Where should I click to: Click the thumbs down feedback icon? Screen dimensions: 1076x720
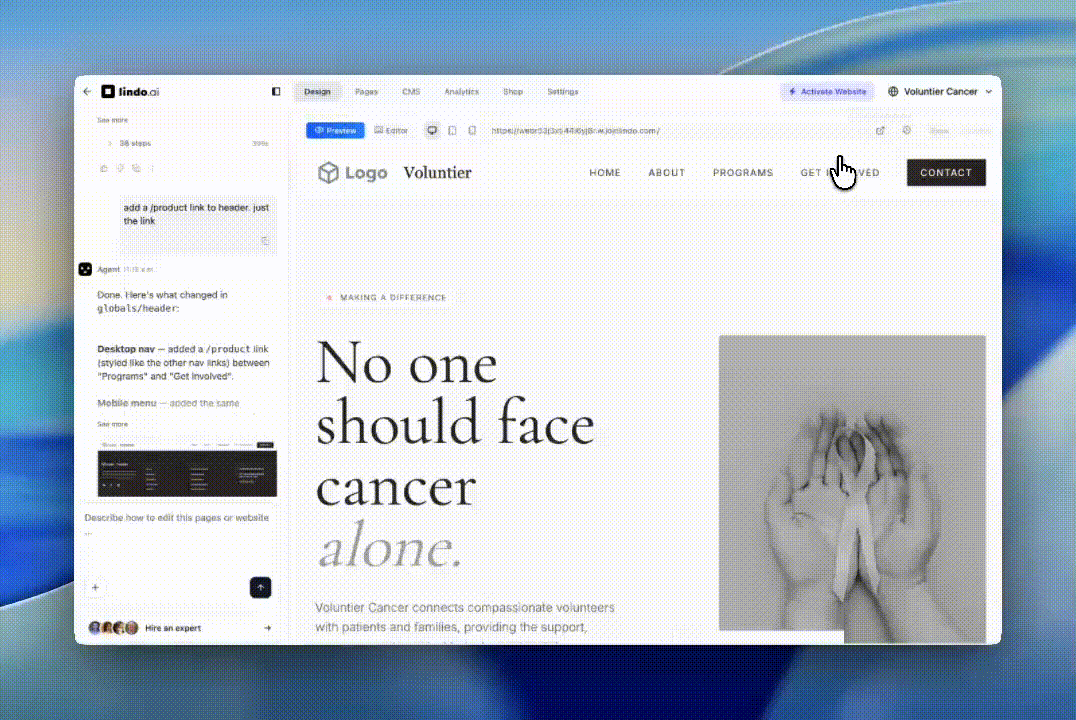click(120, 168)
